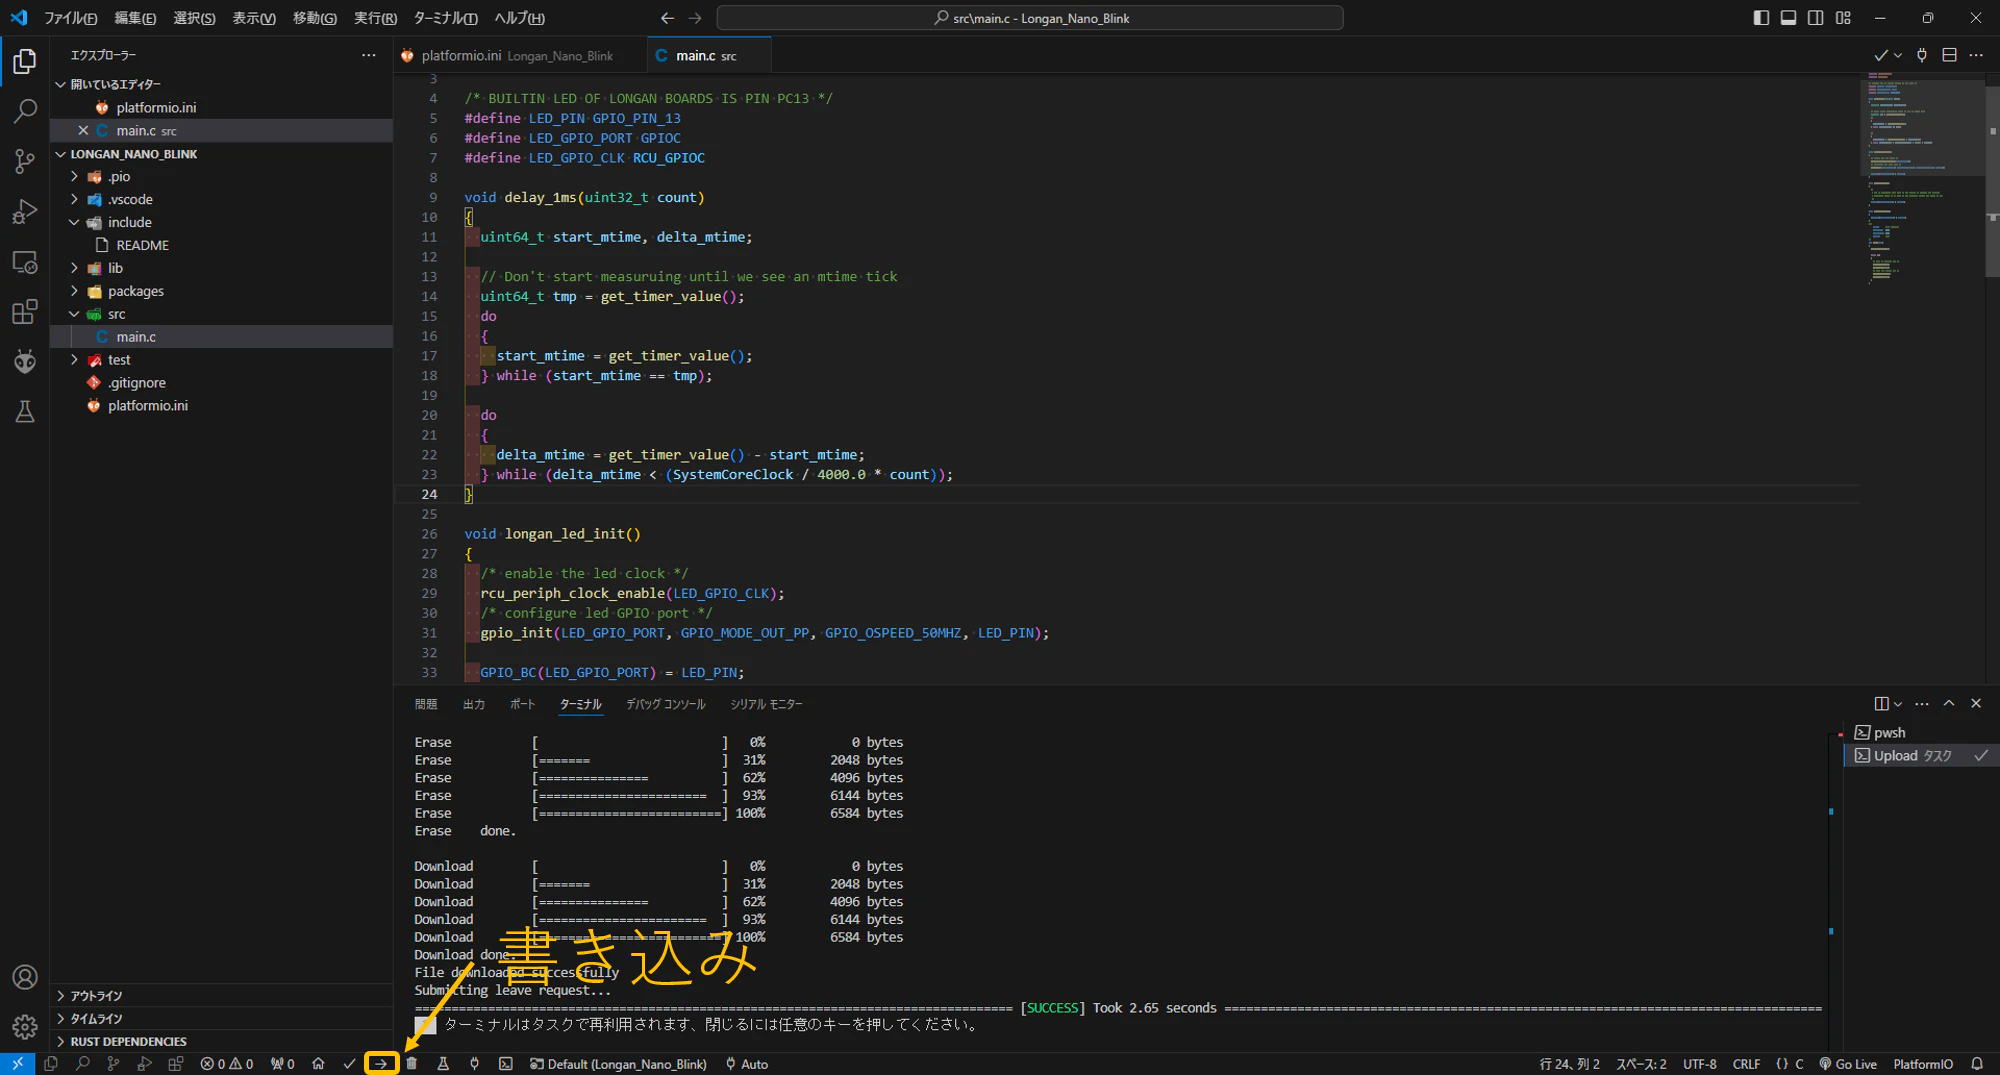Change UTF-8 encoding in status bar

[1699, 1064]
